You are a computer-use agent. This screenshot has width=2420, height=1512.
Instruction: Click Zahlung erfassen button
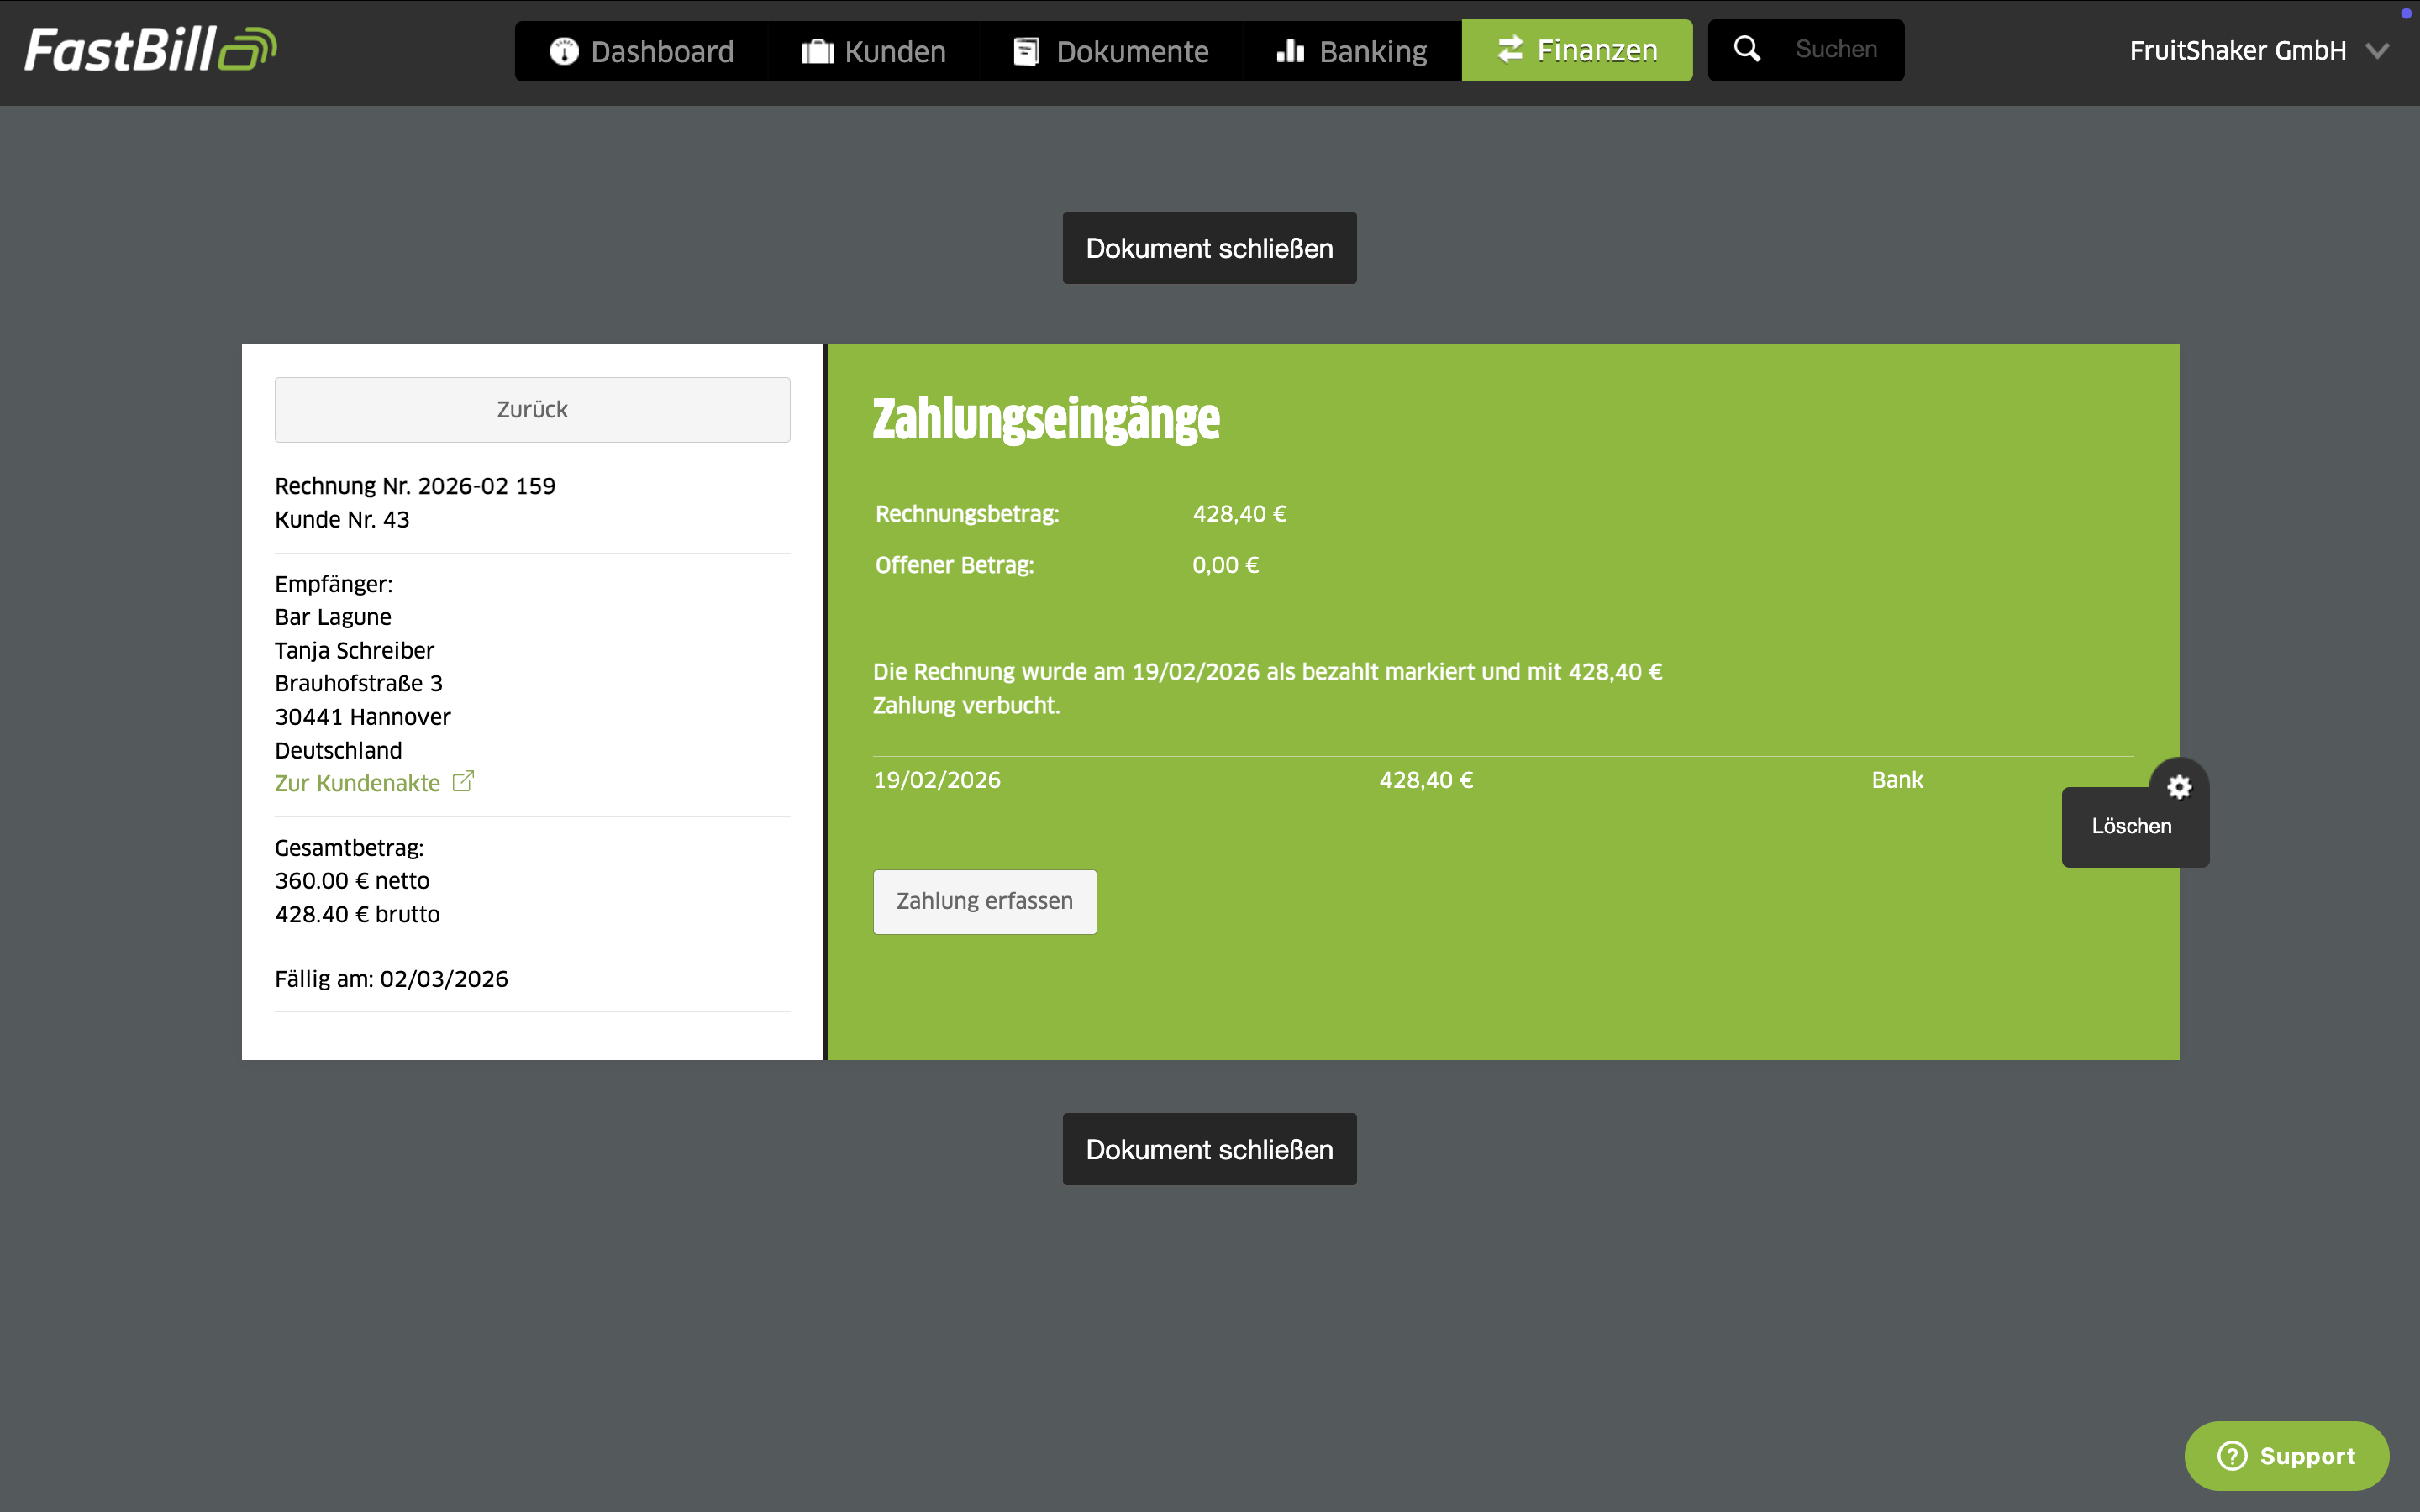coord(984,901)
